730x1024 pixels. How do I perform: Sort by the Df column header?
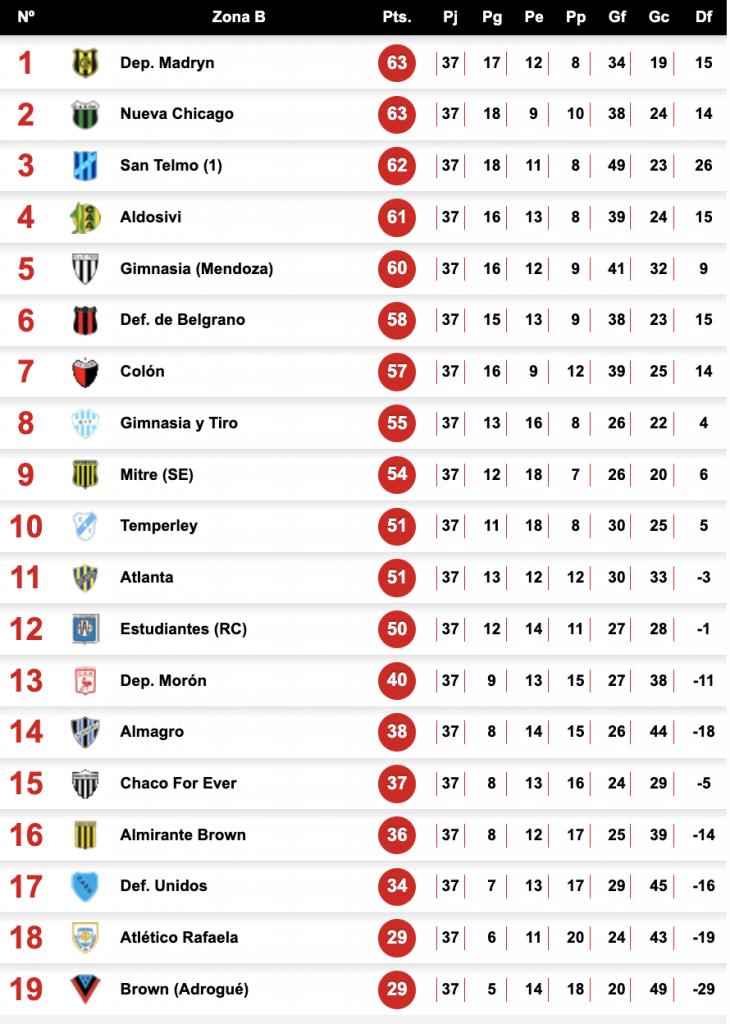(x=704, y=17)
